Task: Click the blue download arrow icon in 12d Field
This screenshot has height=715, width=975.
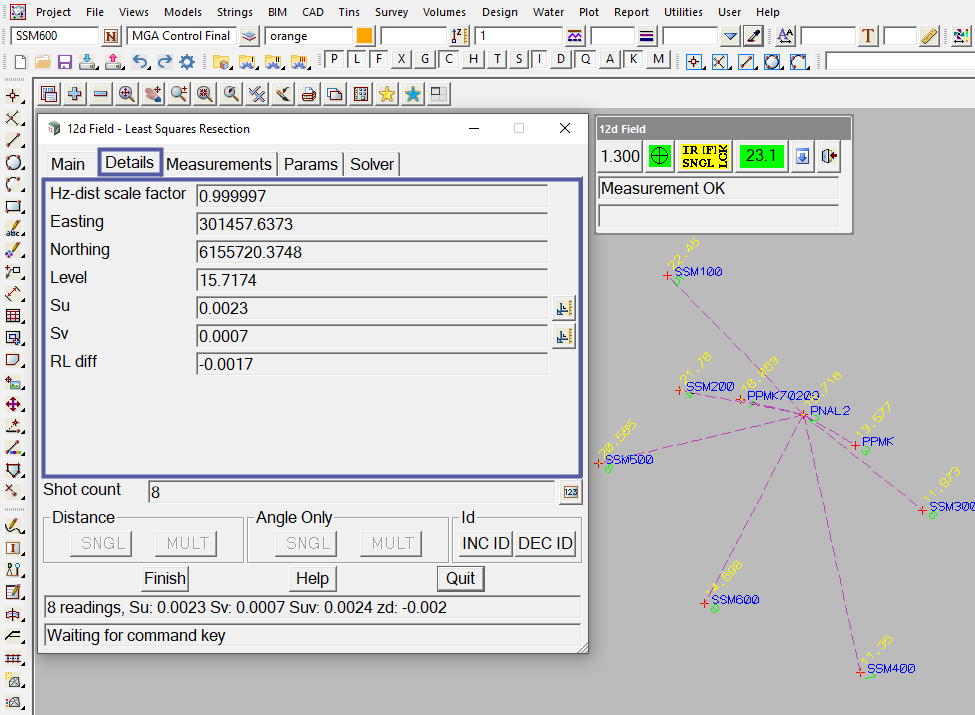Action: pyautogui.click(x=802, y=156)
